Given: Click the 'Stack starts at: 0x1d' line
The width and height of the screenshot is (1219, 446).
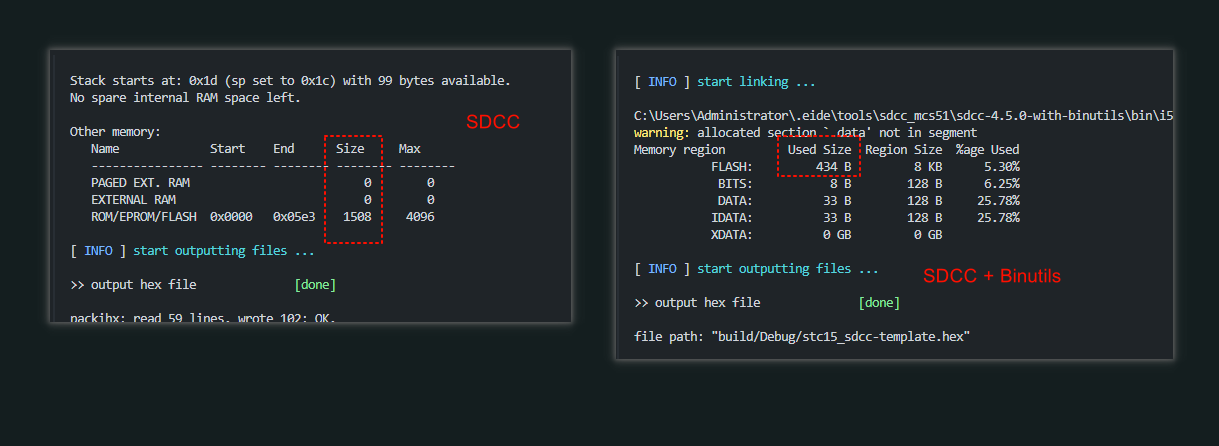Looking at the screenshot, I should coord(290,80).
